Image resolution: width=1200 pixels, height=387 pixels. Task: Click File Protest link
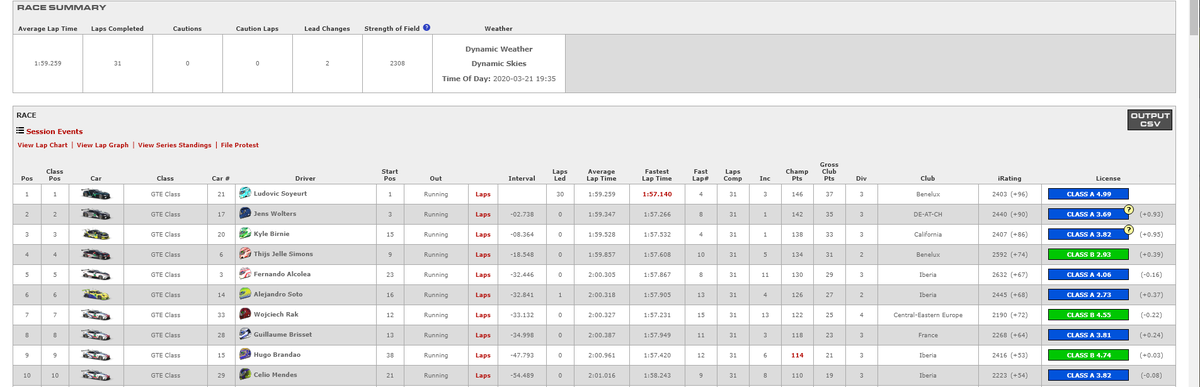click(240, 145)
